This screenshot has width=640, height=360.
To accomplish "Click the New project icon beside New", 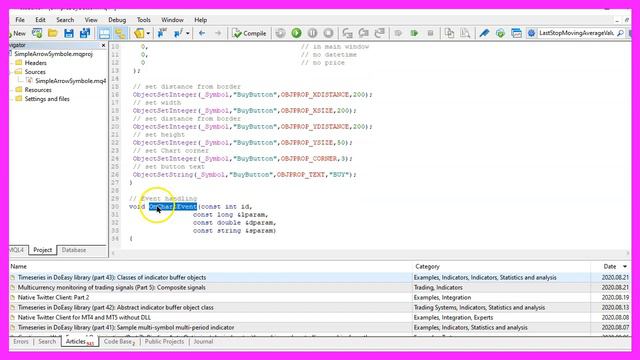I will [37, 33].
